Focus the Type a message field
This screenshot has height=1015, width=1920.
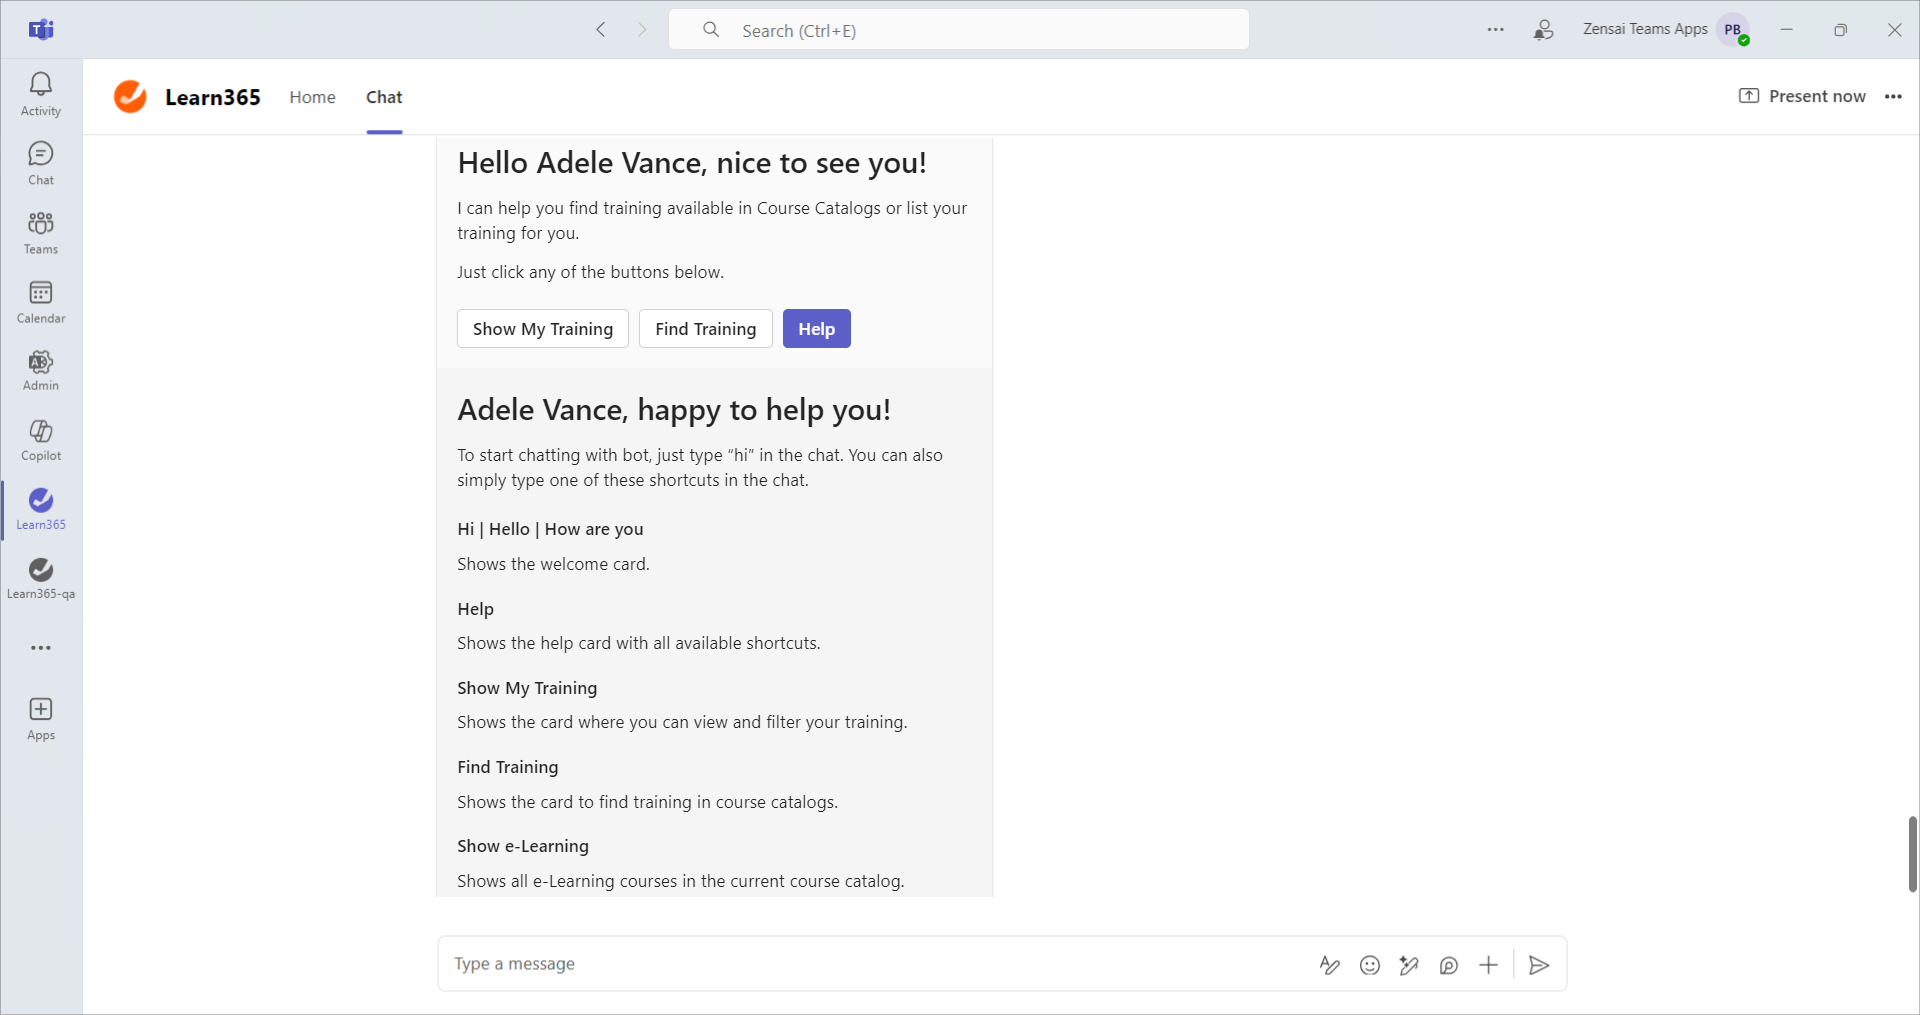(x=870, y=964)
